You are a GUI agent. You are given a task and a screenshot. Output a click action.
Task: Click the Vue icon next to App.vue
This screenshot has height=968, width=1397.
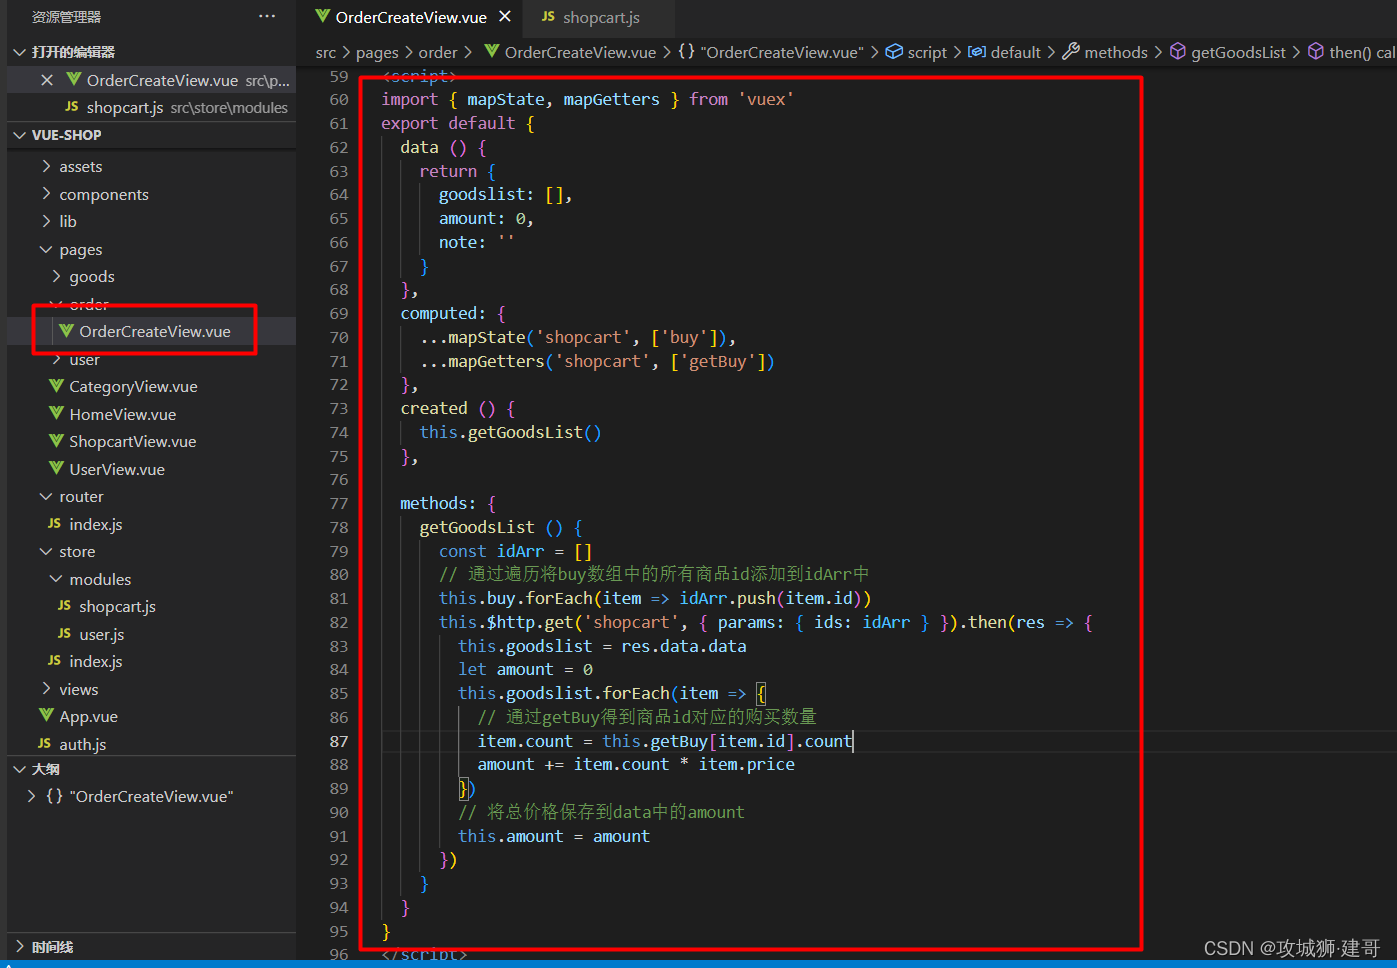(x=47, y=716)
